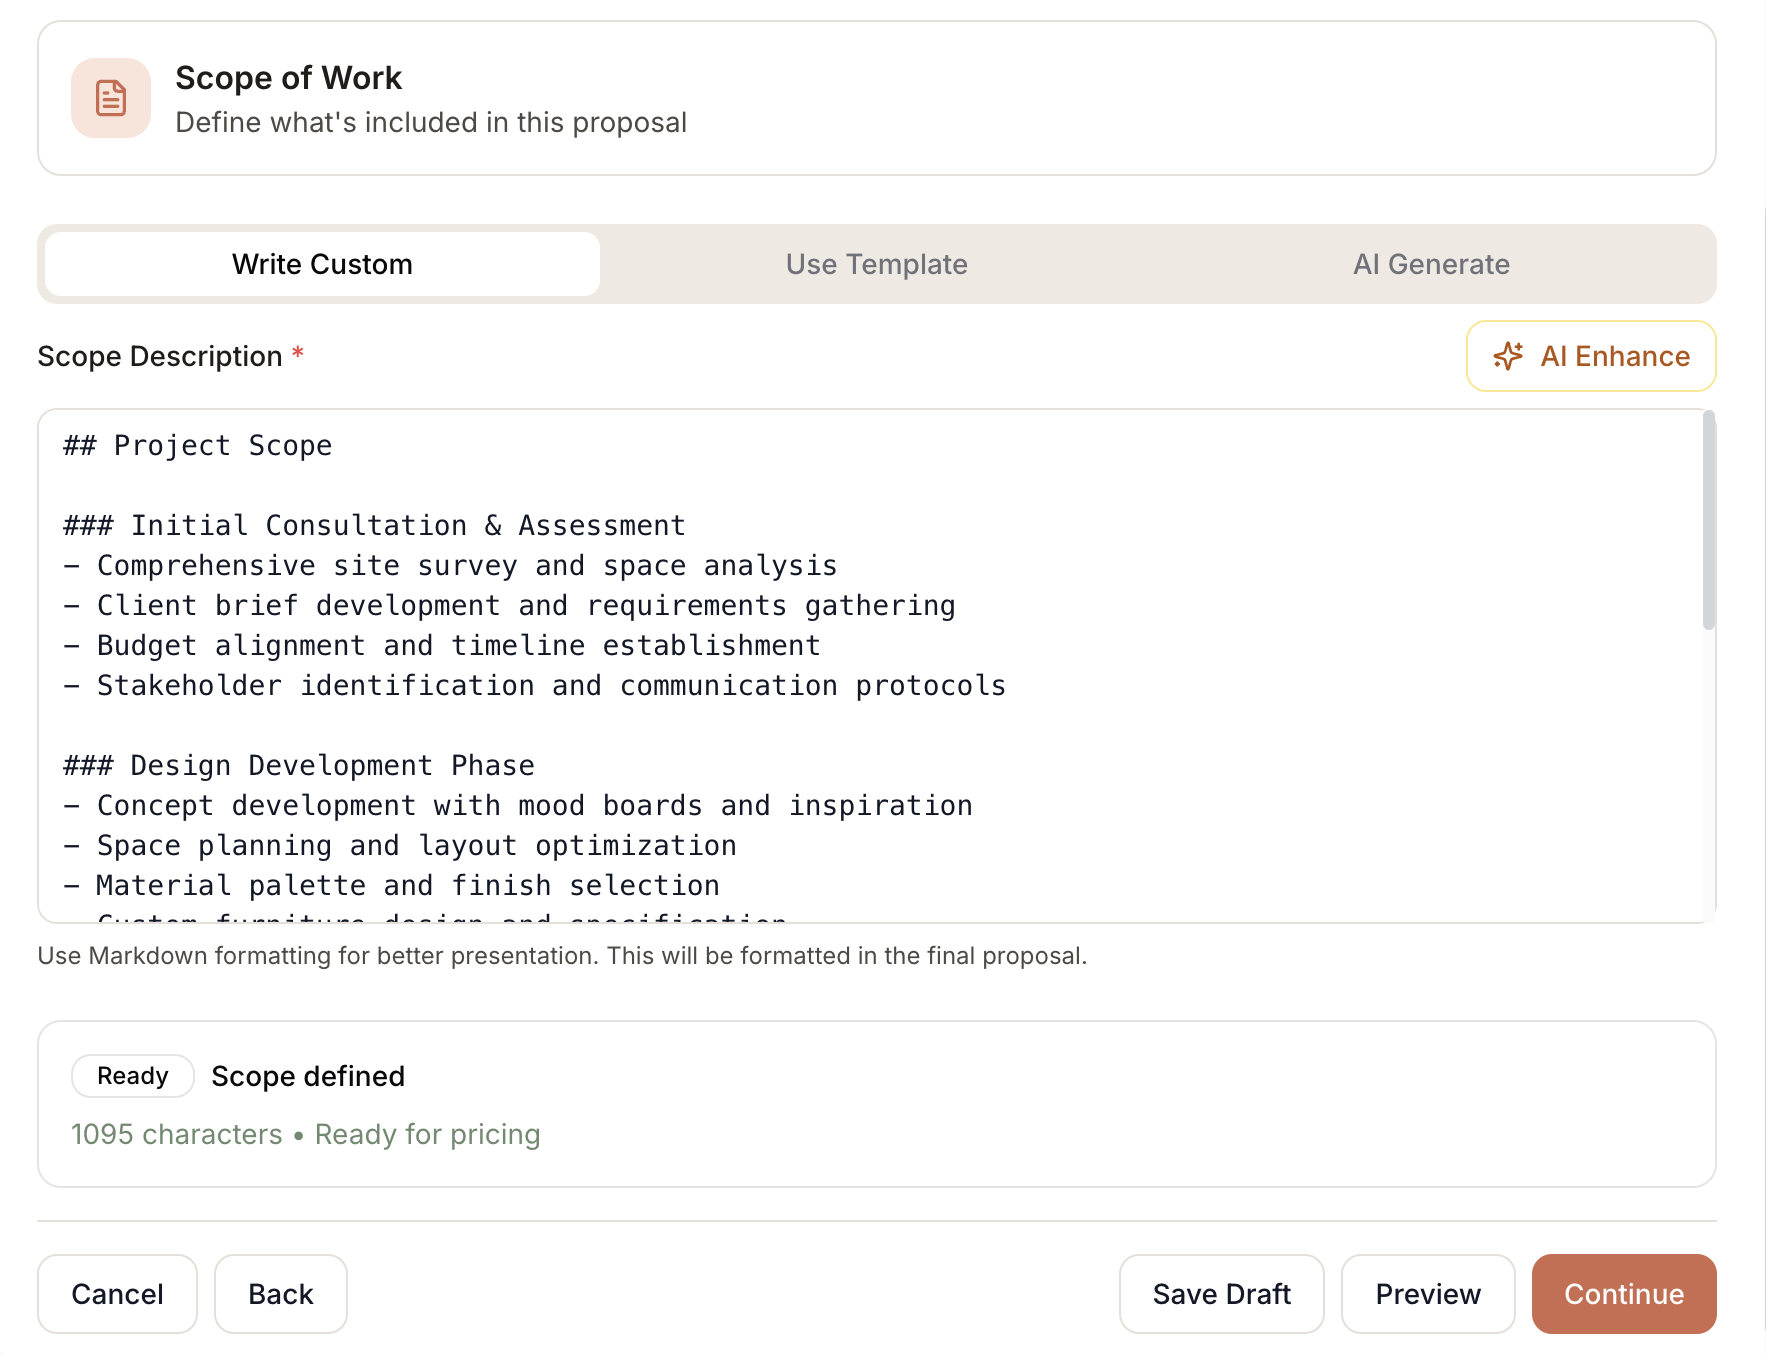This screenshot has height=1354, width=1766.
Task: Switch to the Use Template tab
Action: 876,264
